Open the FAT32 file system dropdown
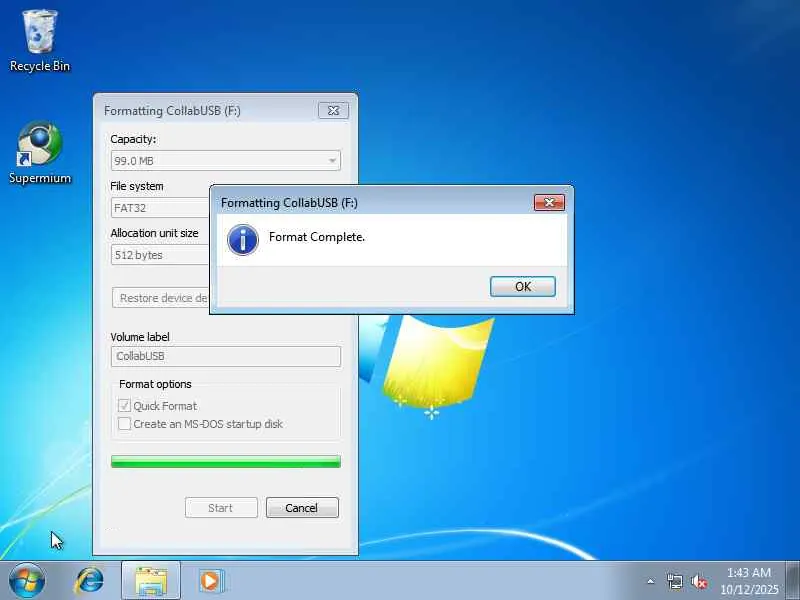Image resolution: width=800 pixels, height=600 pixels. point(160,208)
